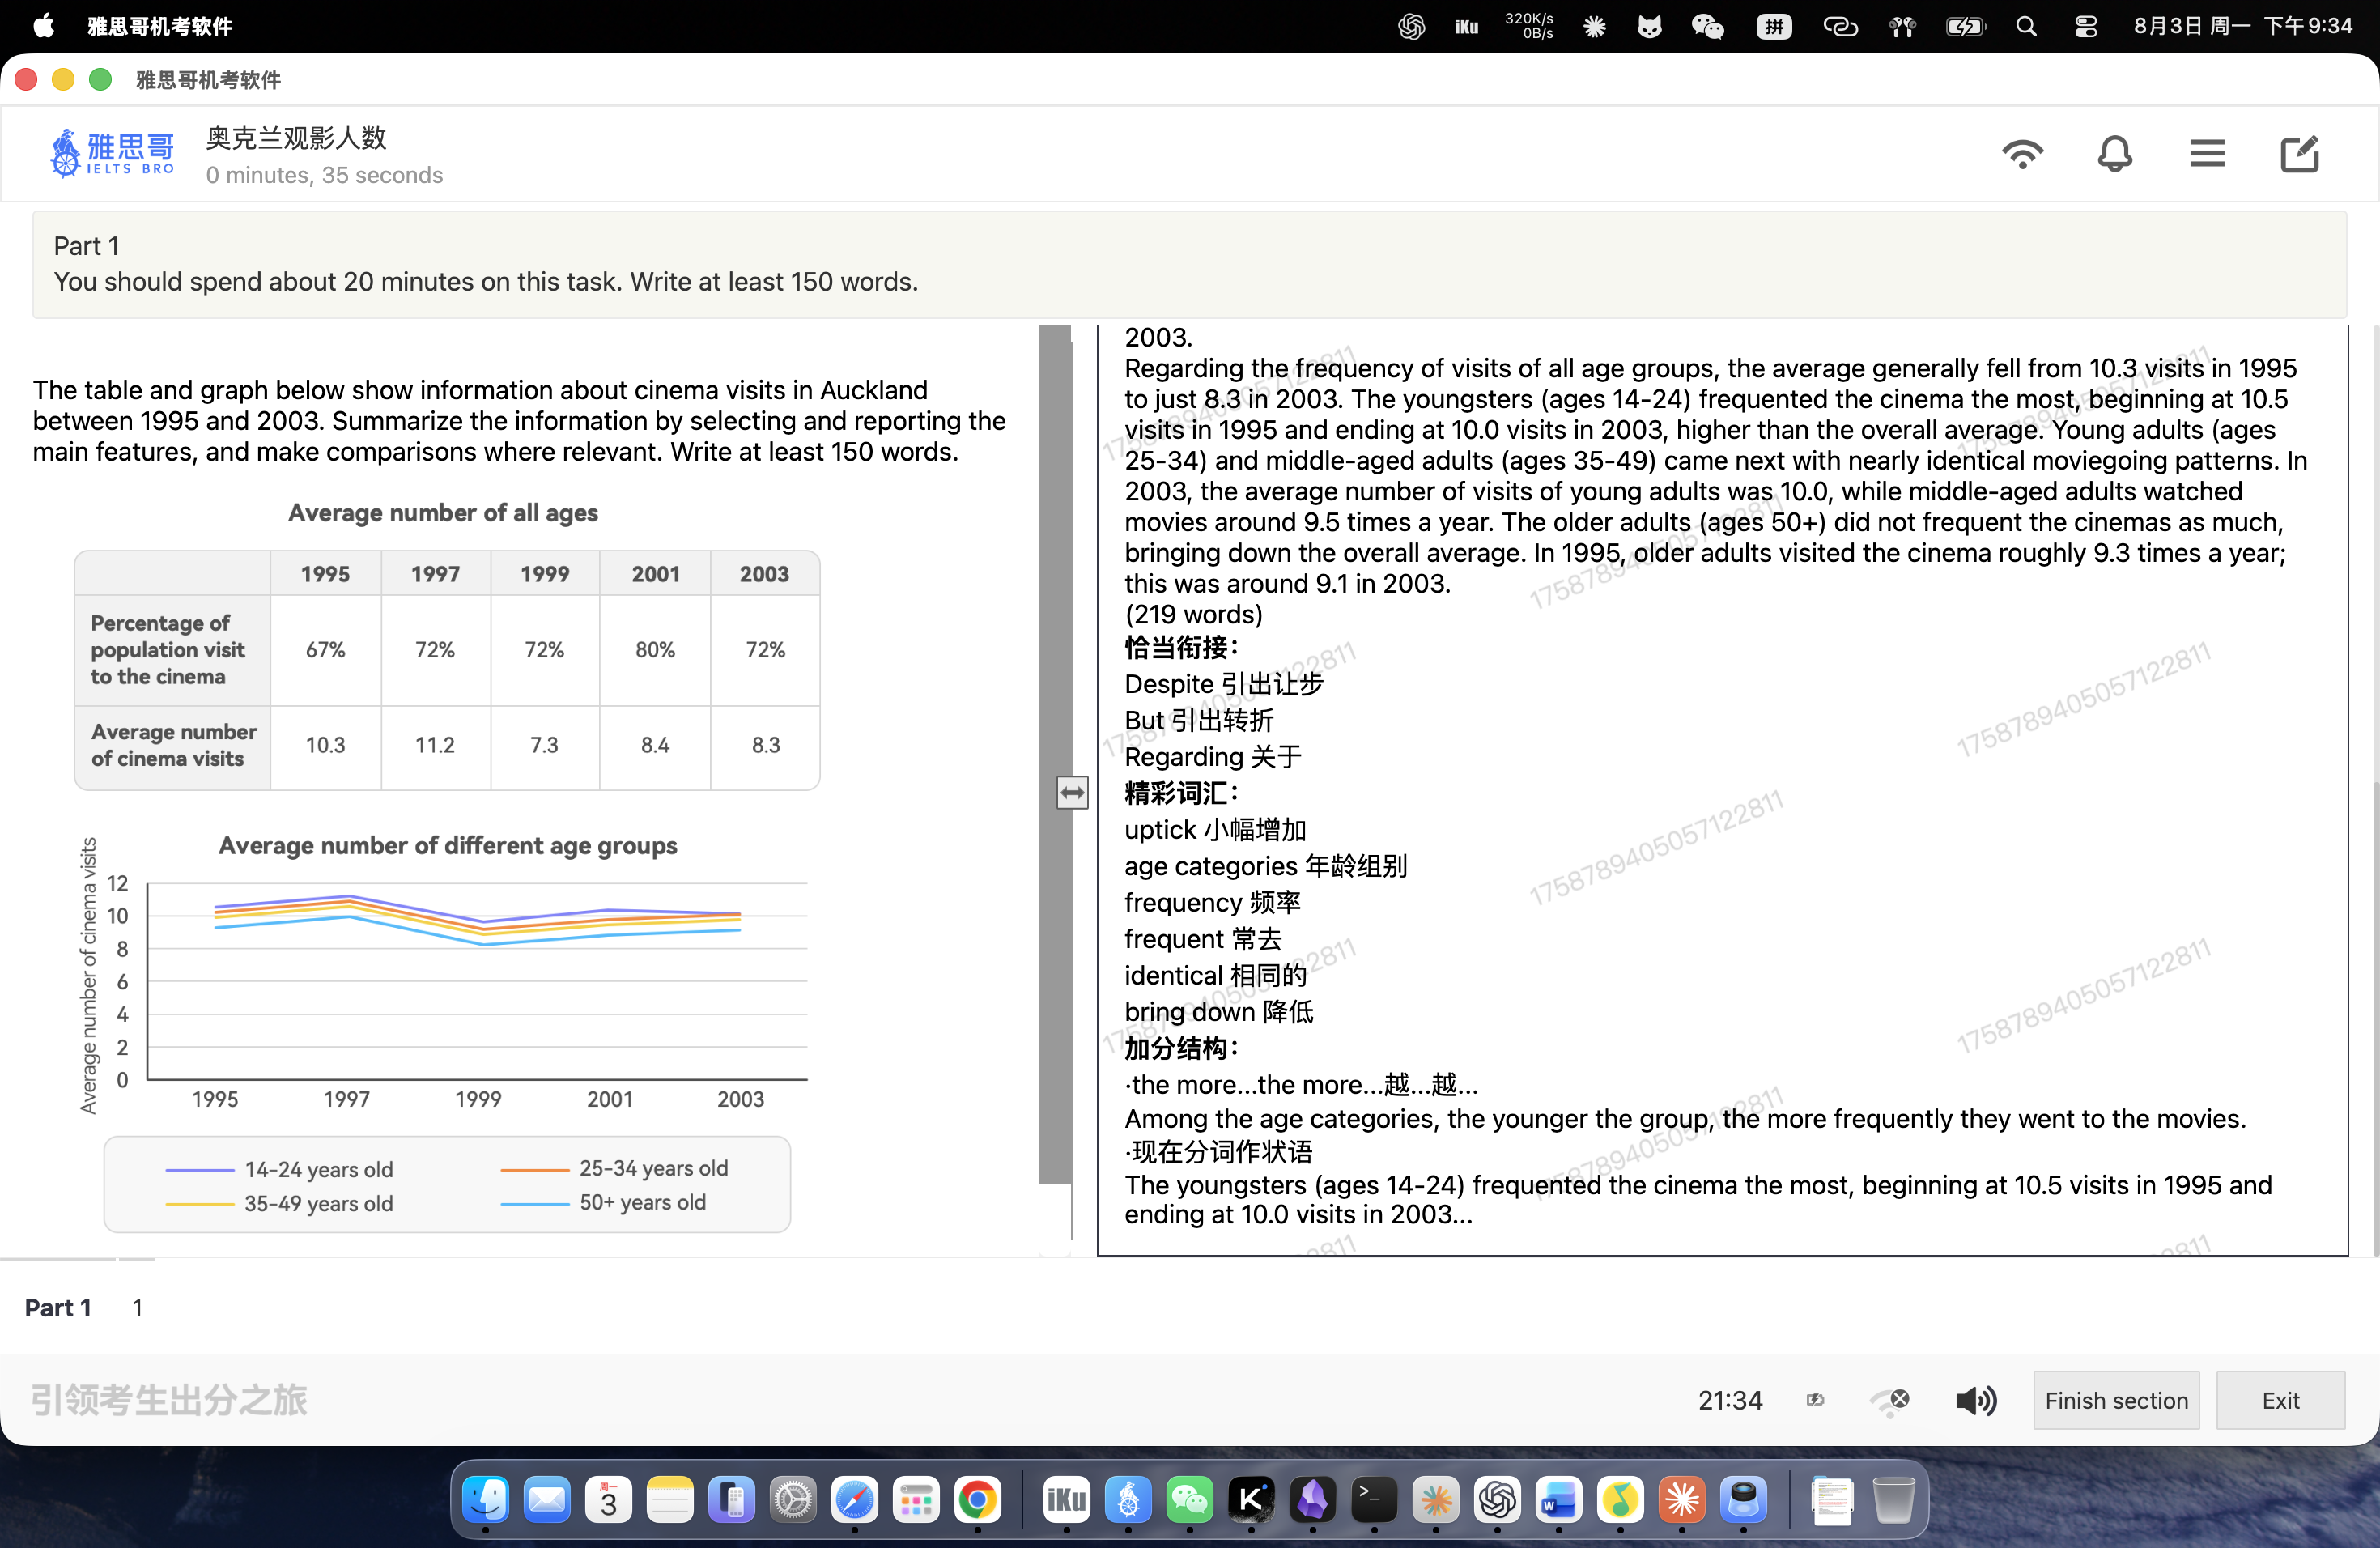
Task: Click the date and time in menu bar
Action: coord(2243,26)
